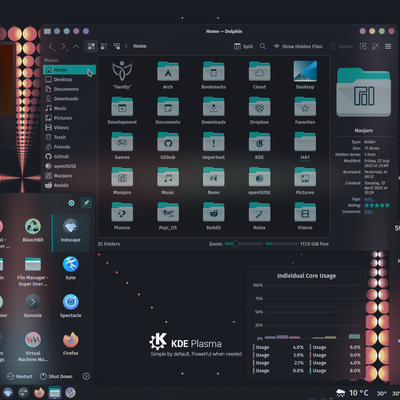400x400 pixels.
Task: Open Videos from the Places panel
Action: 69,128
